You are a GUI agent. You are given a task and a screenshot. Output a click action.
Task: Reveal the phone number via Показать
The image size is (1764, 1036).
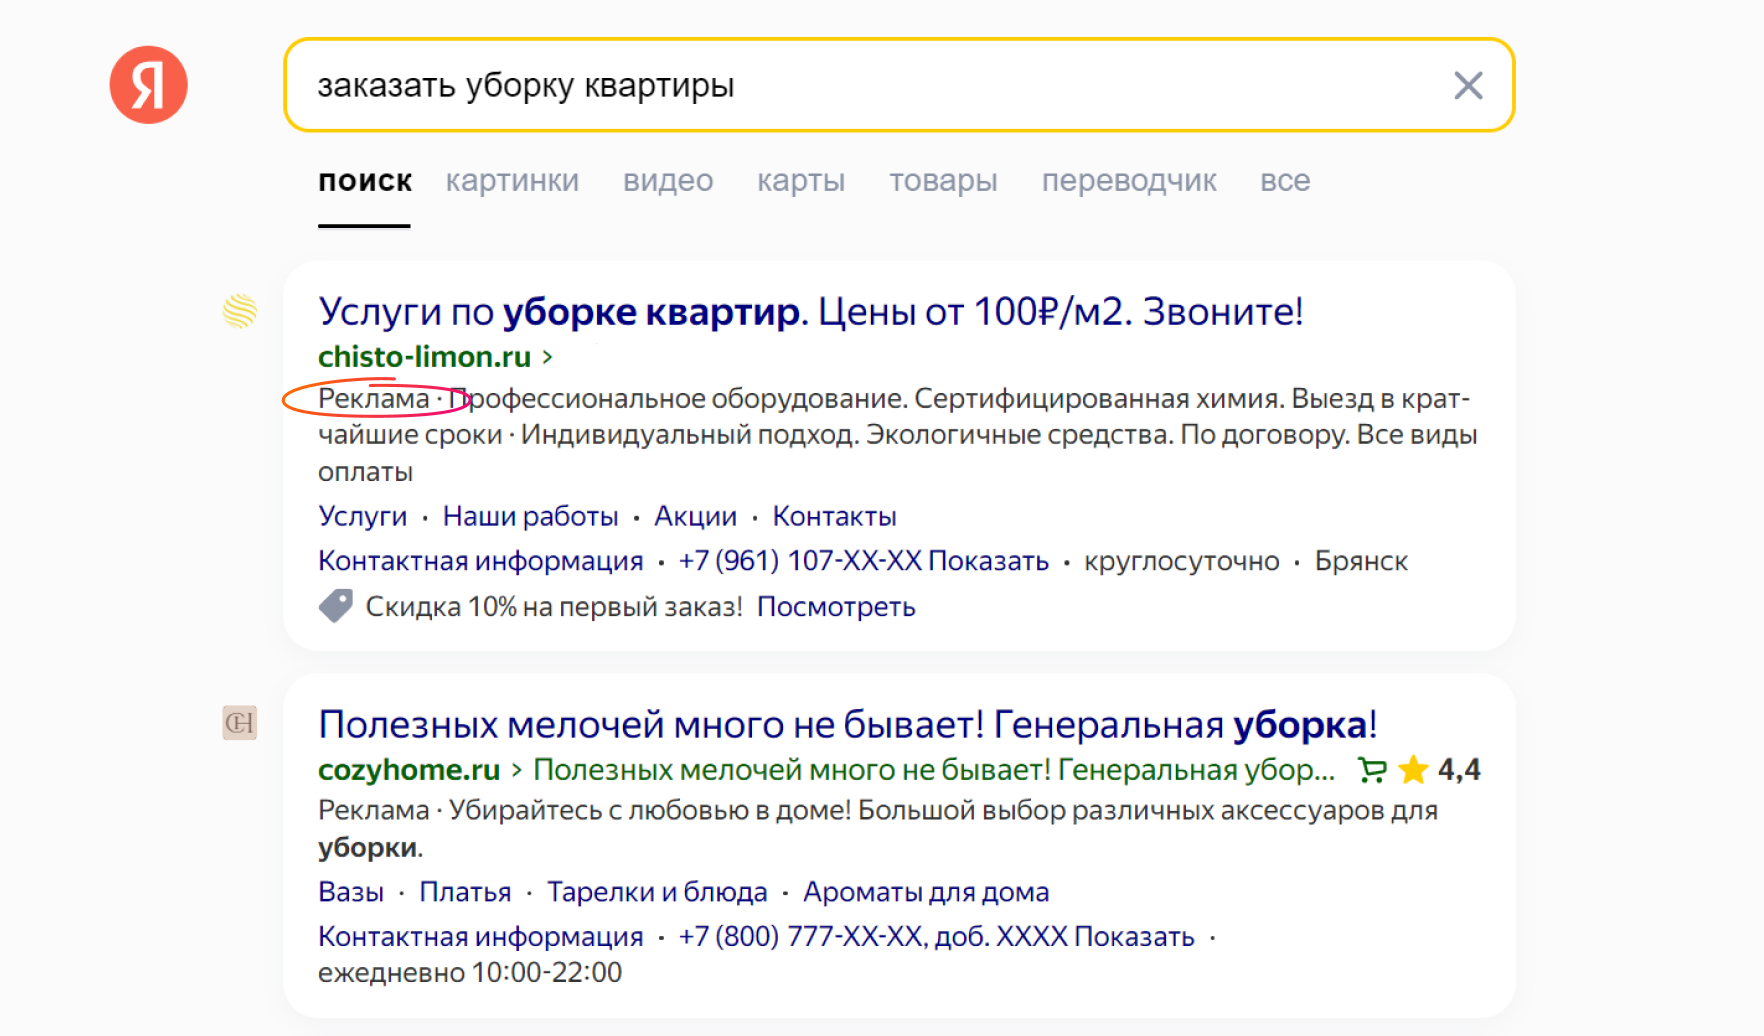[x=988, y=560]
